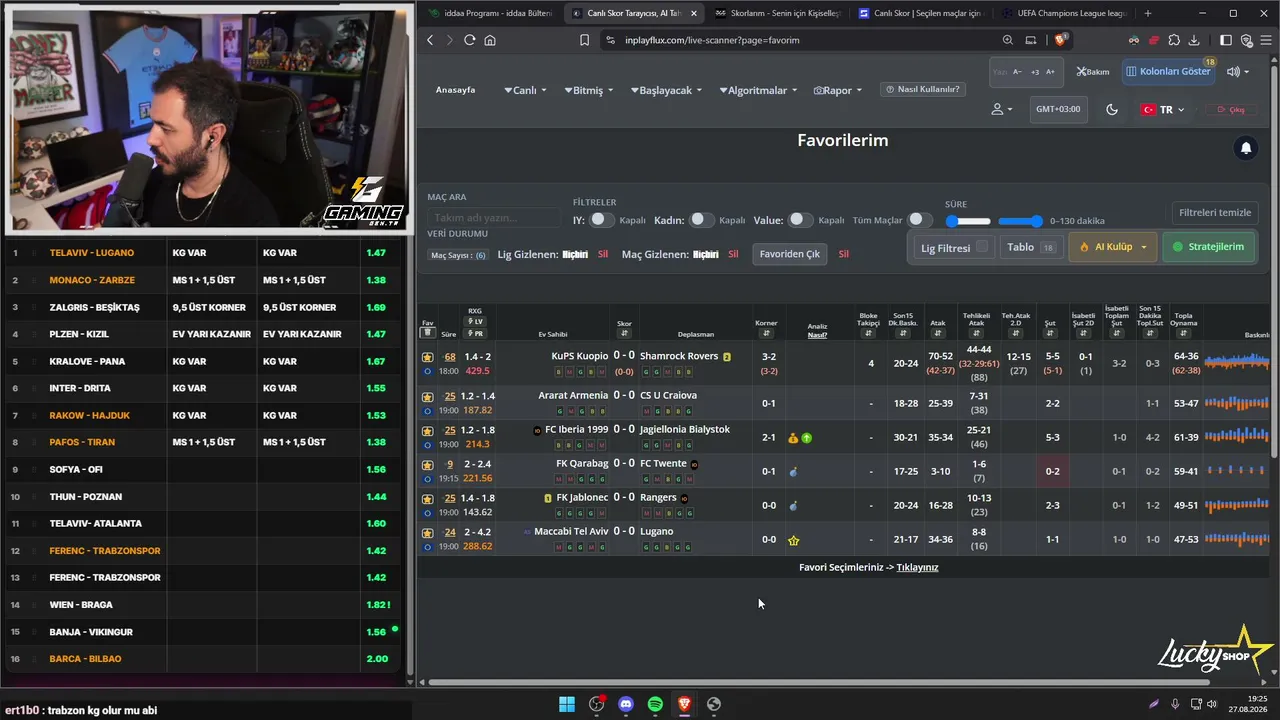1280x720 pixels.
Task: Click the favorite star for FK Qarabag
Action: pyautogui.click(x=428, y=465)
